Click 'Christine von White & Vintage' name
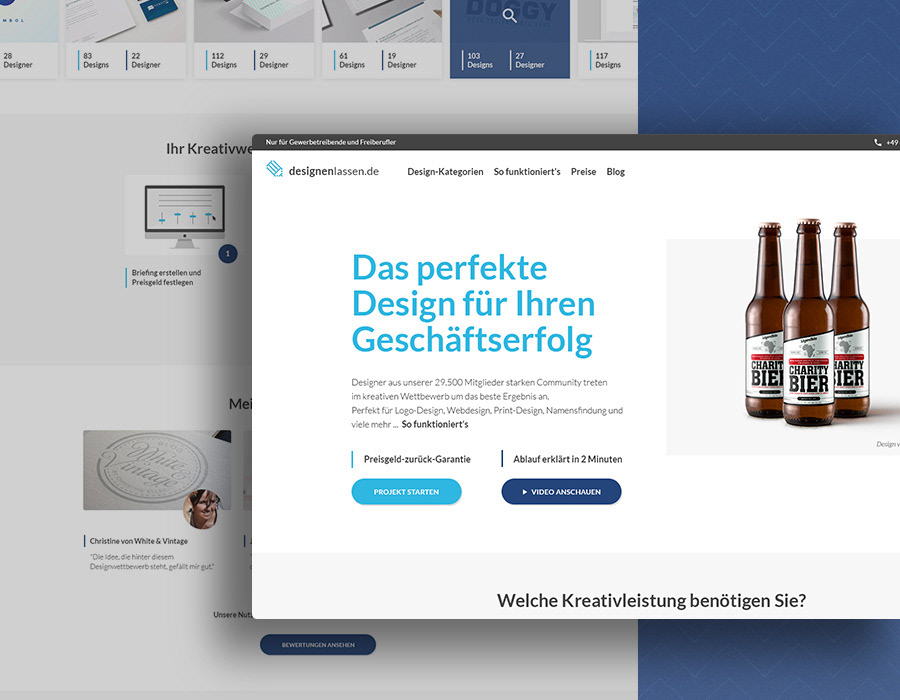900x700 pixels. pos(138,541)
